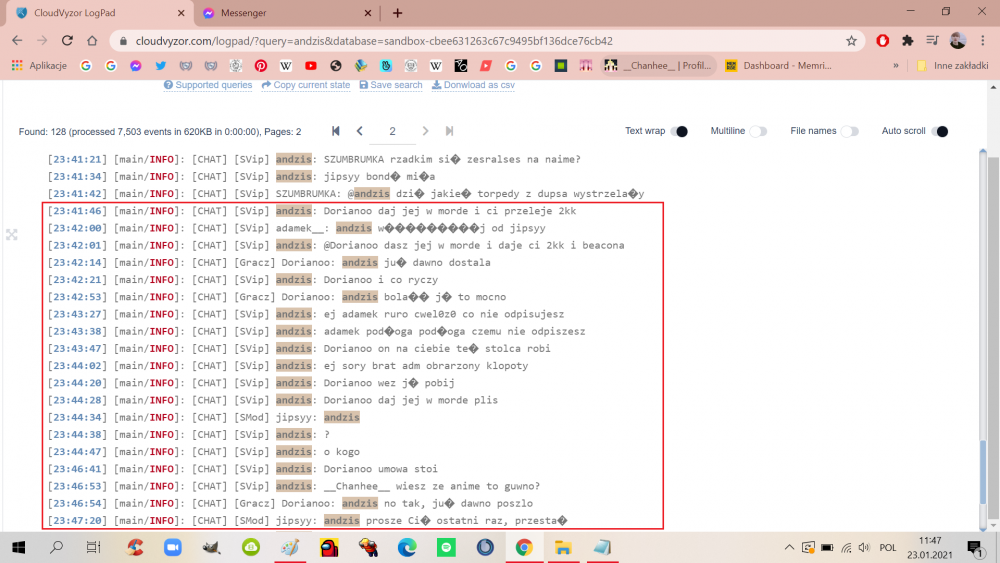The height and width of the screenshot is (563, 1000).
Task: Open media control icon in toolbar
Action: (x=932, y=41)
